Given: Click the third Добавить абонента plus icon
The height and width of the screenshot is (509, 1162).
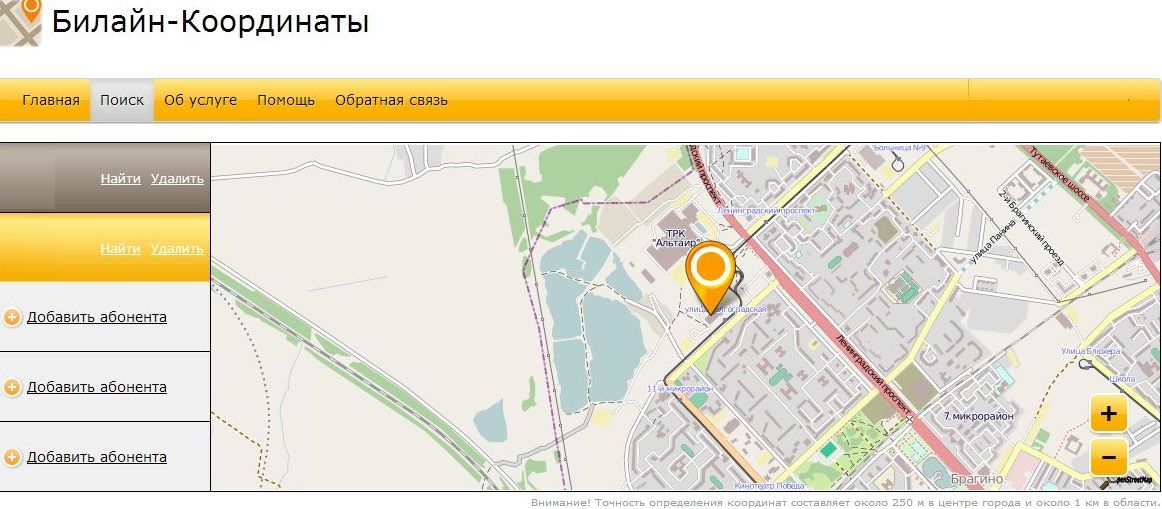Looking at the screenshot, I should click(12, 458).
